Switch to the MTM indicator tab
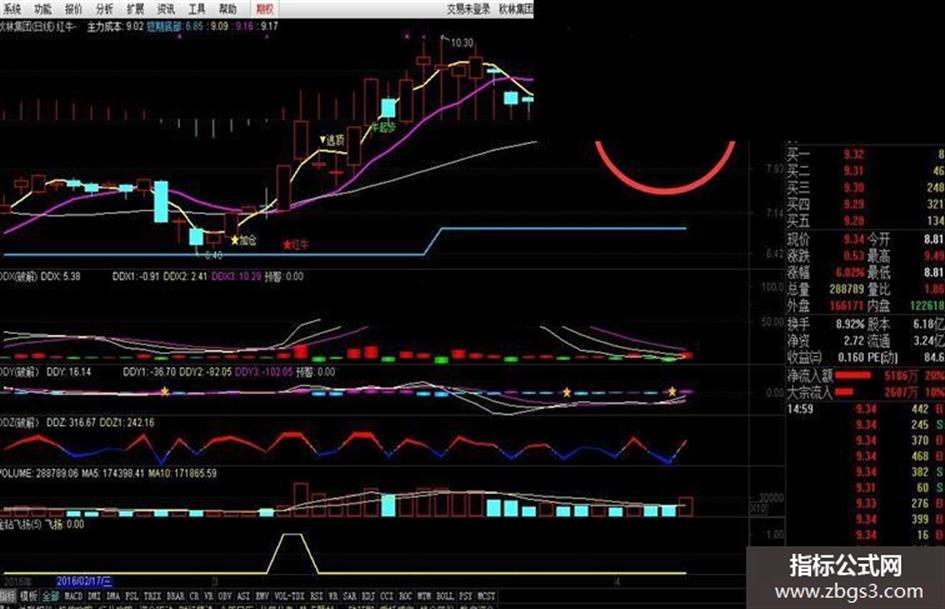Viewport: 945px width, 609px height. (x=424, y=596)
